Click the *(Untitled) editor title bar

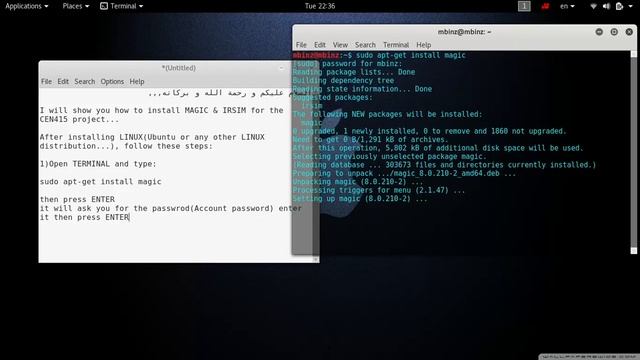[178, 68]
